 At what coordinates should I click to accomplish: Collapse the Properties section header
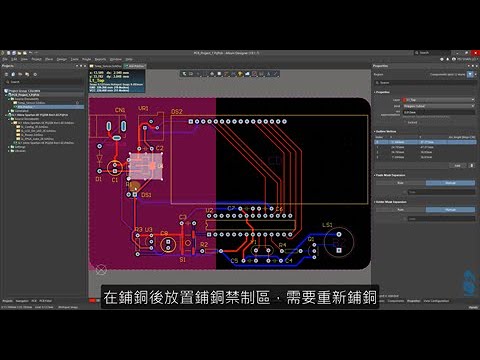pos(382,92)
